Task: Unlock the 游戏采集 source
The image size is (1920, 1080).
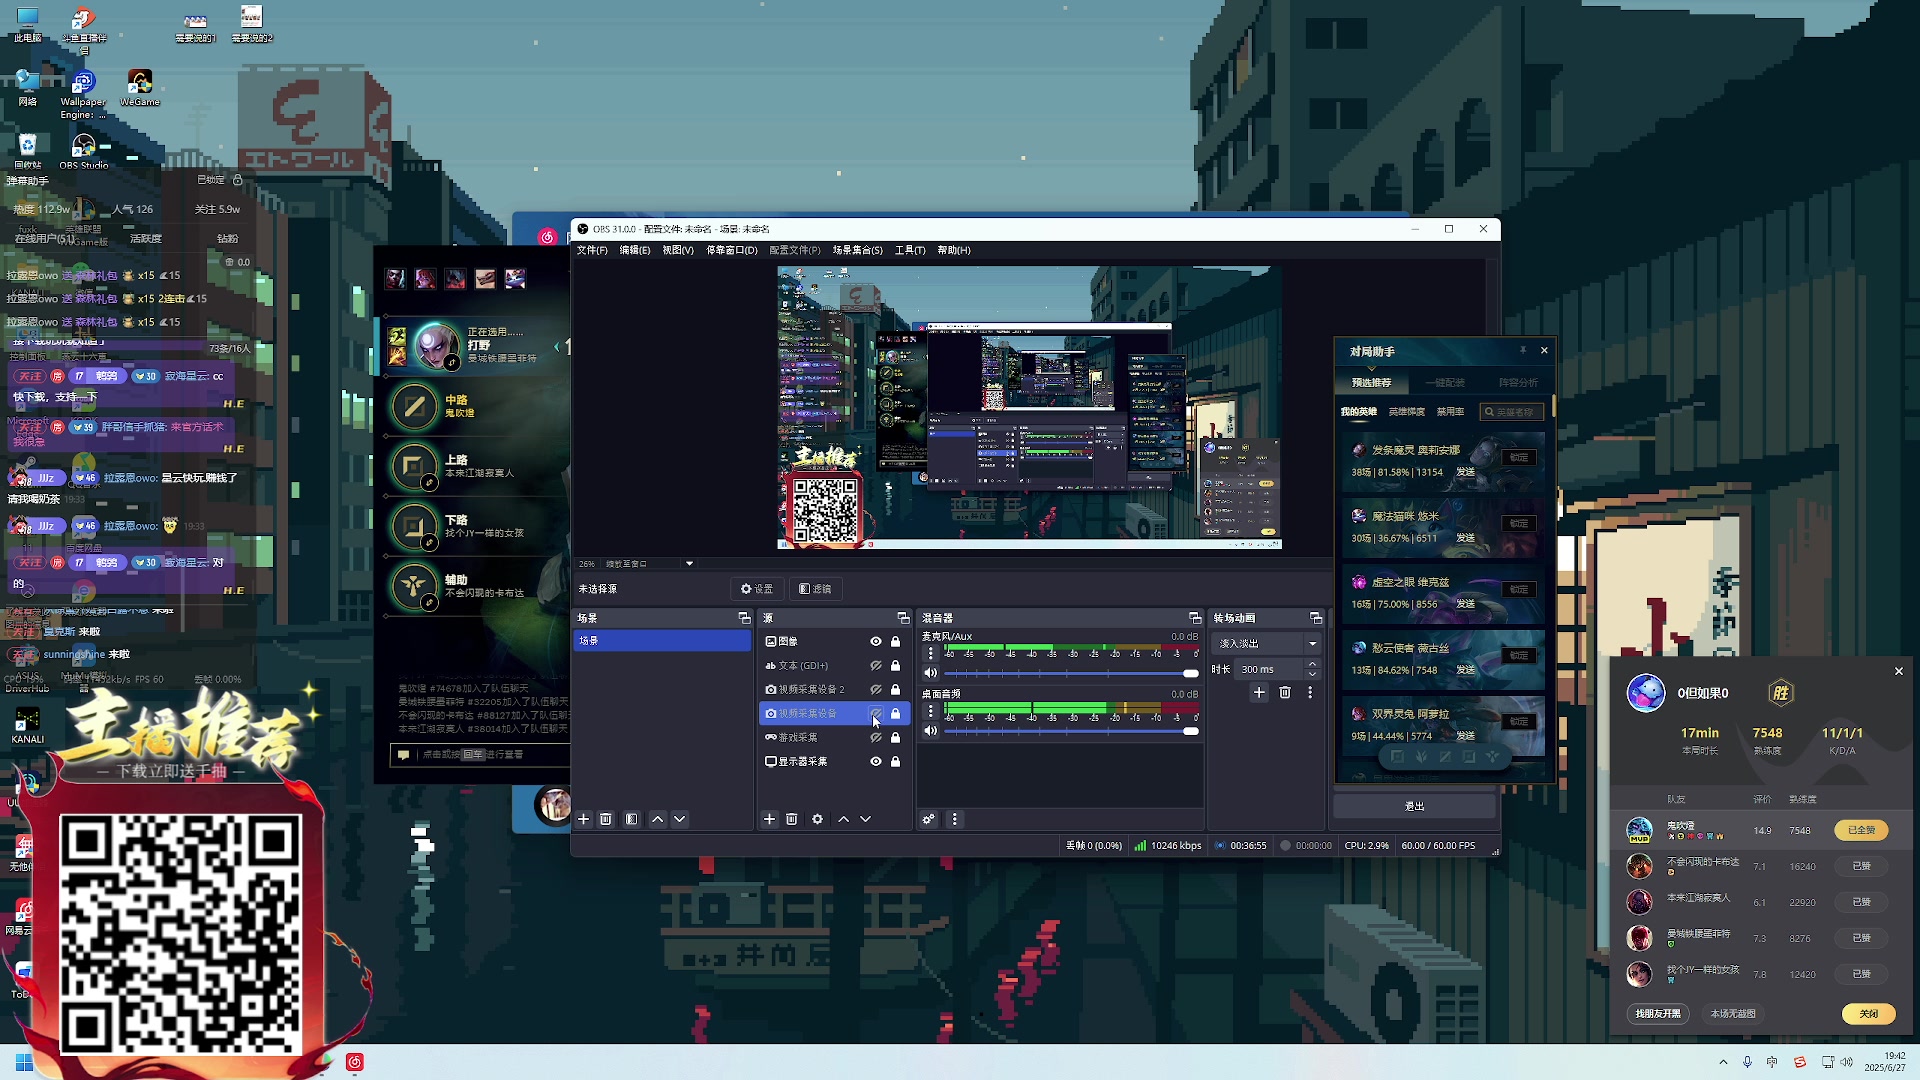Action: (896, 738)
